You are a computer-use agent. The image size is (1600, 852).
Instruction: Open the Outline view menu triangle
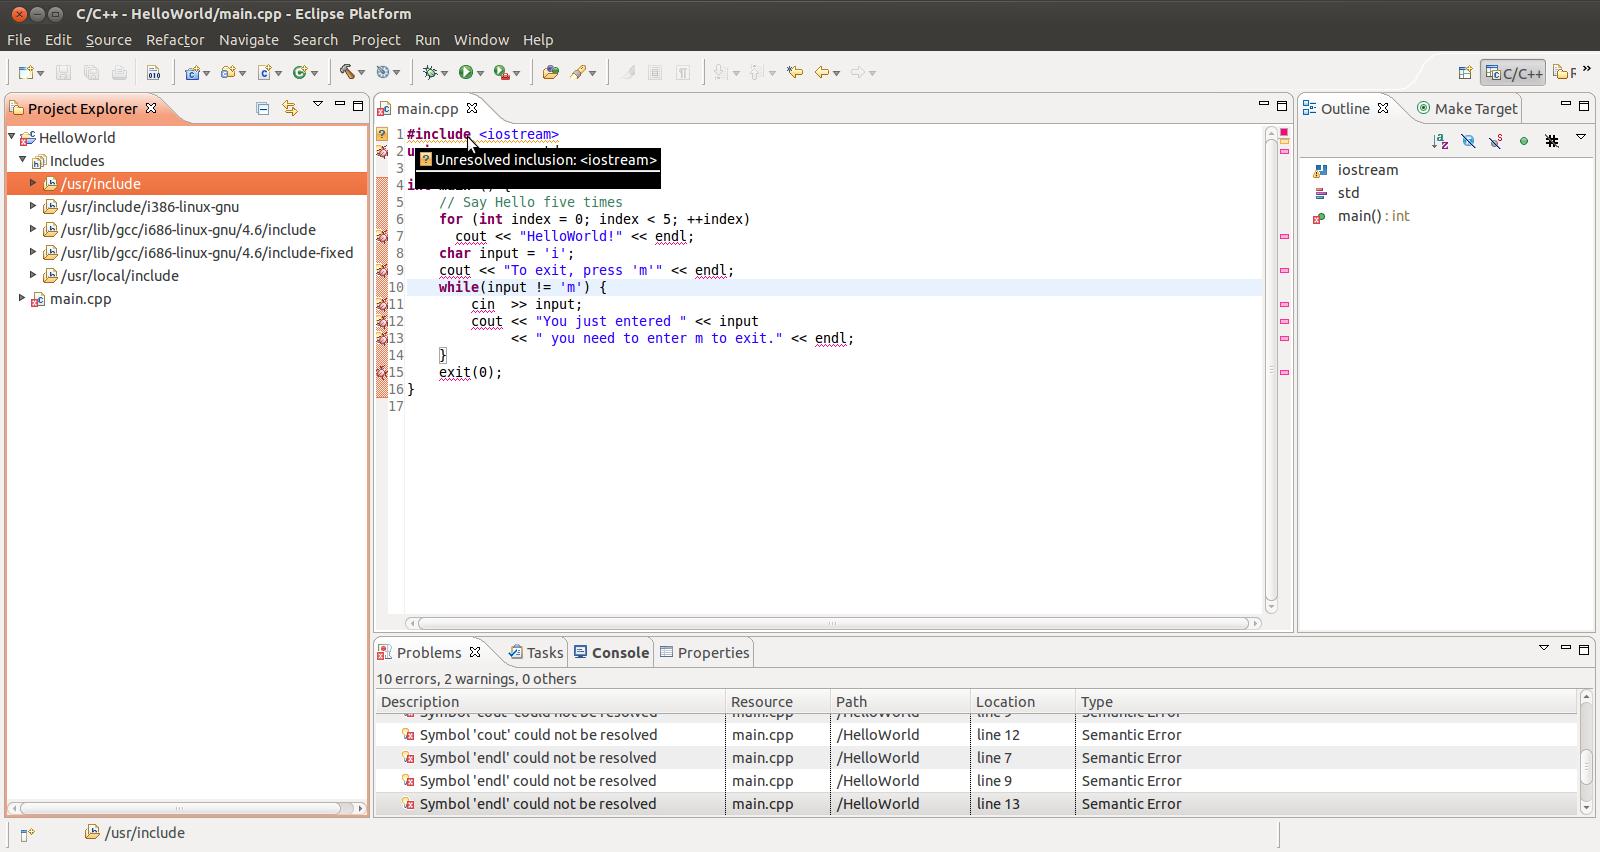pyautogui.click(x=1581, y=137)
